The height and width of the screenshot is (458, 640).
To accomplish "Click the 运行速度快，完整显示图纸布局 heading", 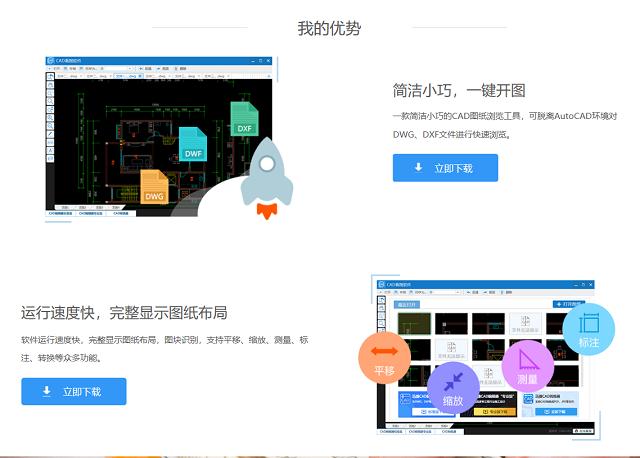I will coord(124,313).
